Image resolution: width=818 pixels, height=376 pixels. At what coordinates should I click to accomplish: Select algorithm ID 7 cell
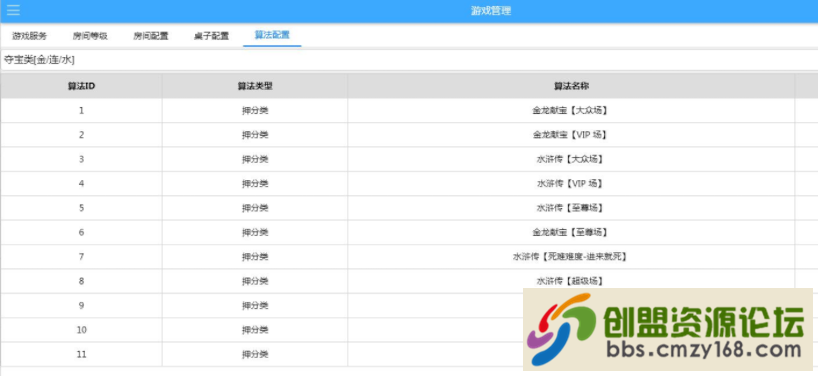(81, 257)
